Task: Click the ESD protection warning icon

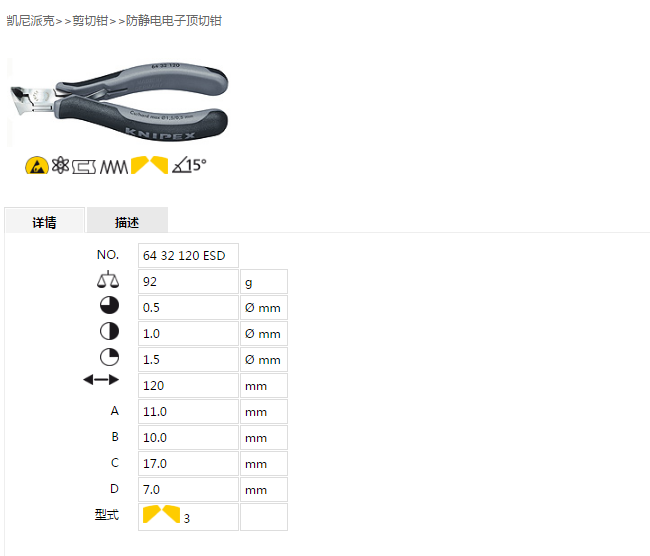Action: pos(37,165)
